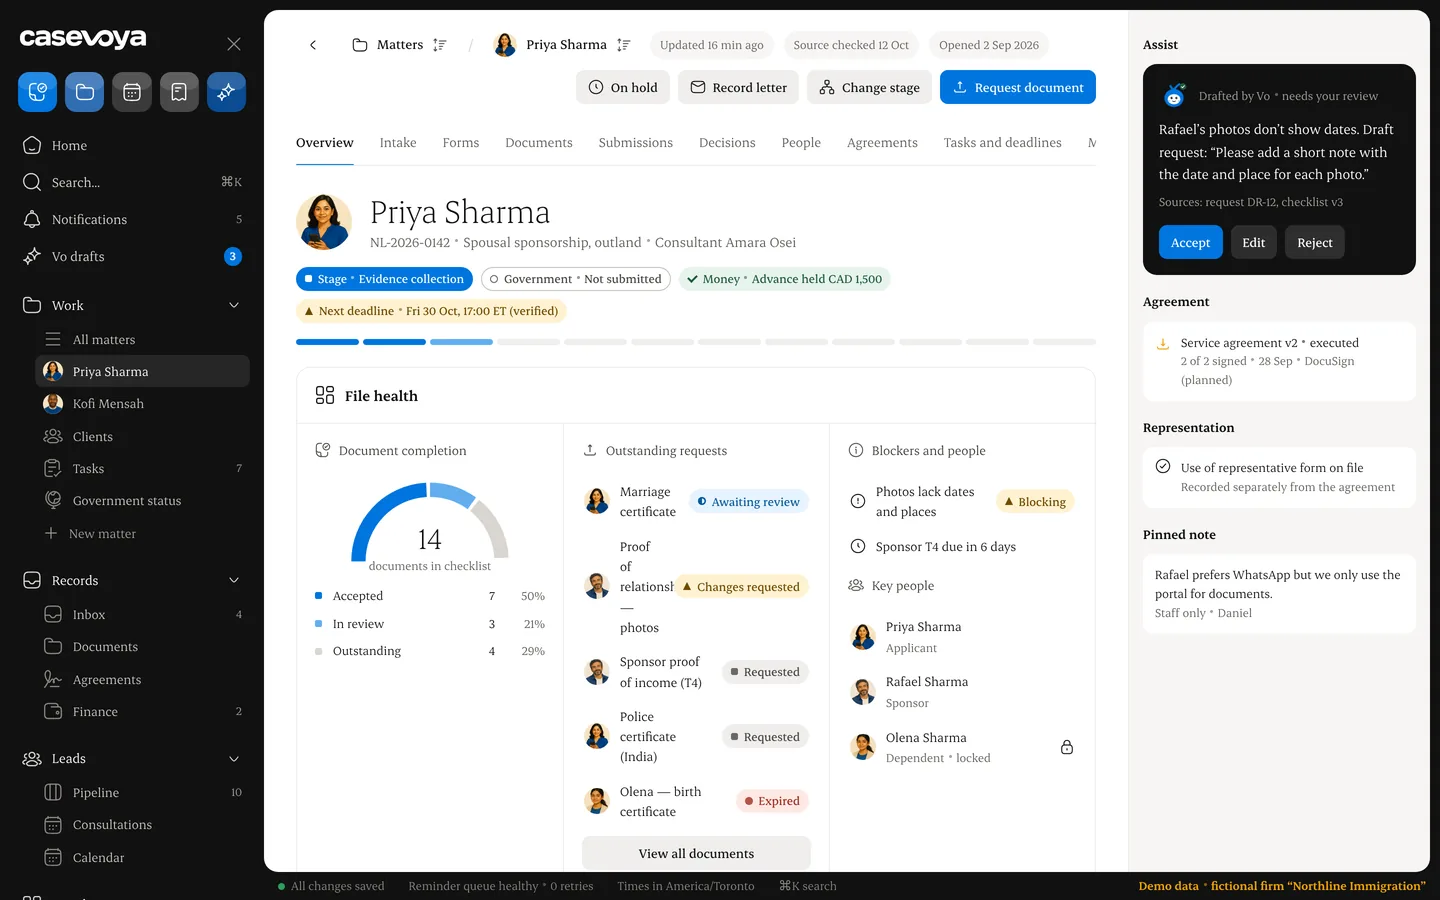Click the first blue sidebar shortcut icon
The height and width of the screenshot is (900, 1440).
[37, 92]
